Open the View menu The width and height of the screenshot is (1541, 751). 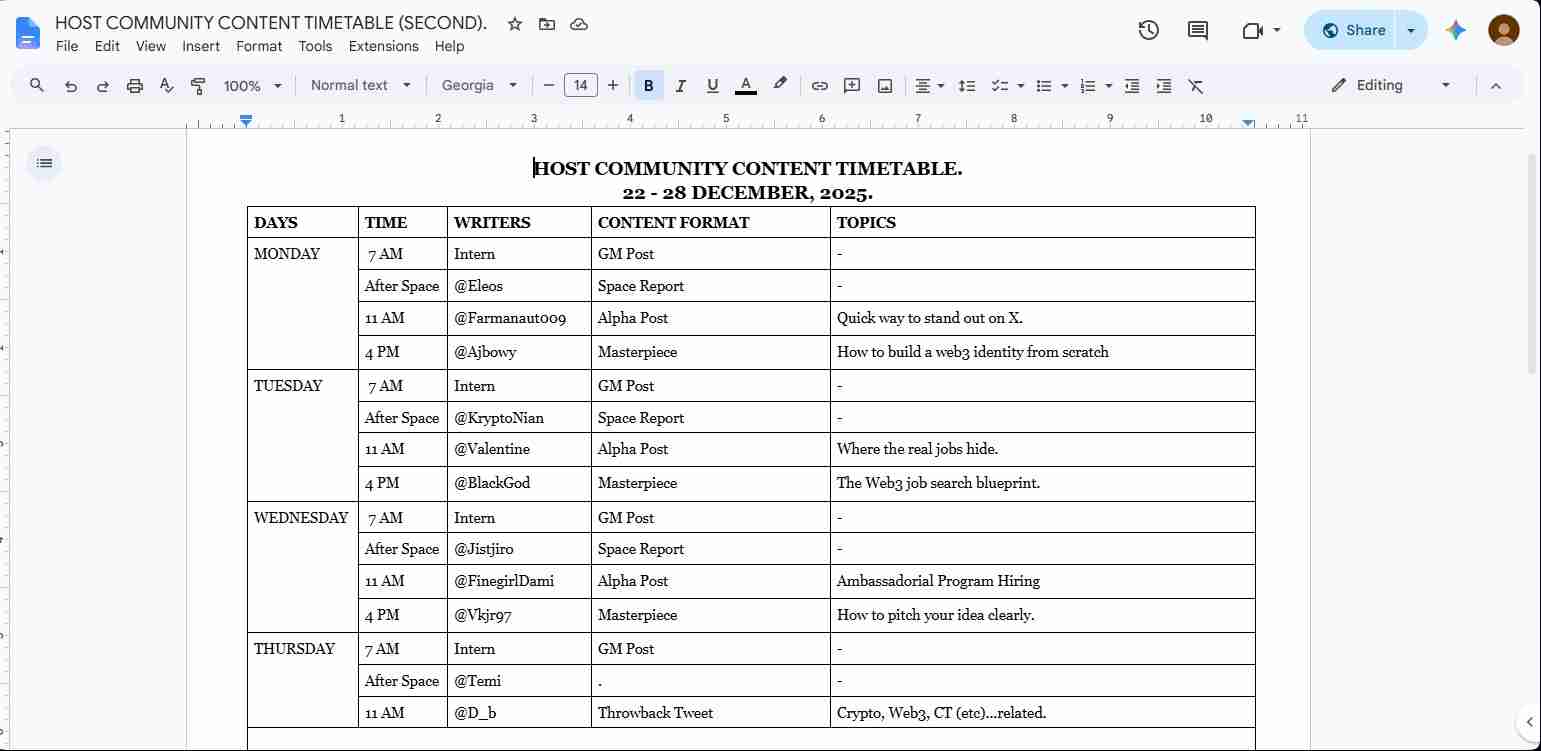[151, 46]
